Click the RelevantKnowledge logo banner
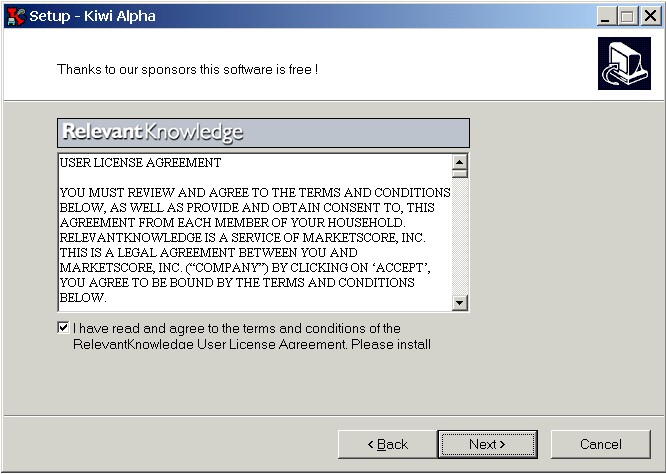Screen dimensions: 666x474 (263, 133)
